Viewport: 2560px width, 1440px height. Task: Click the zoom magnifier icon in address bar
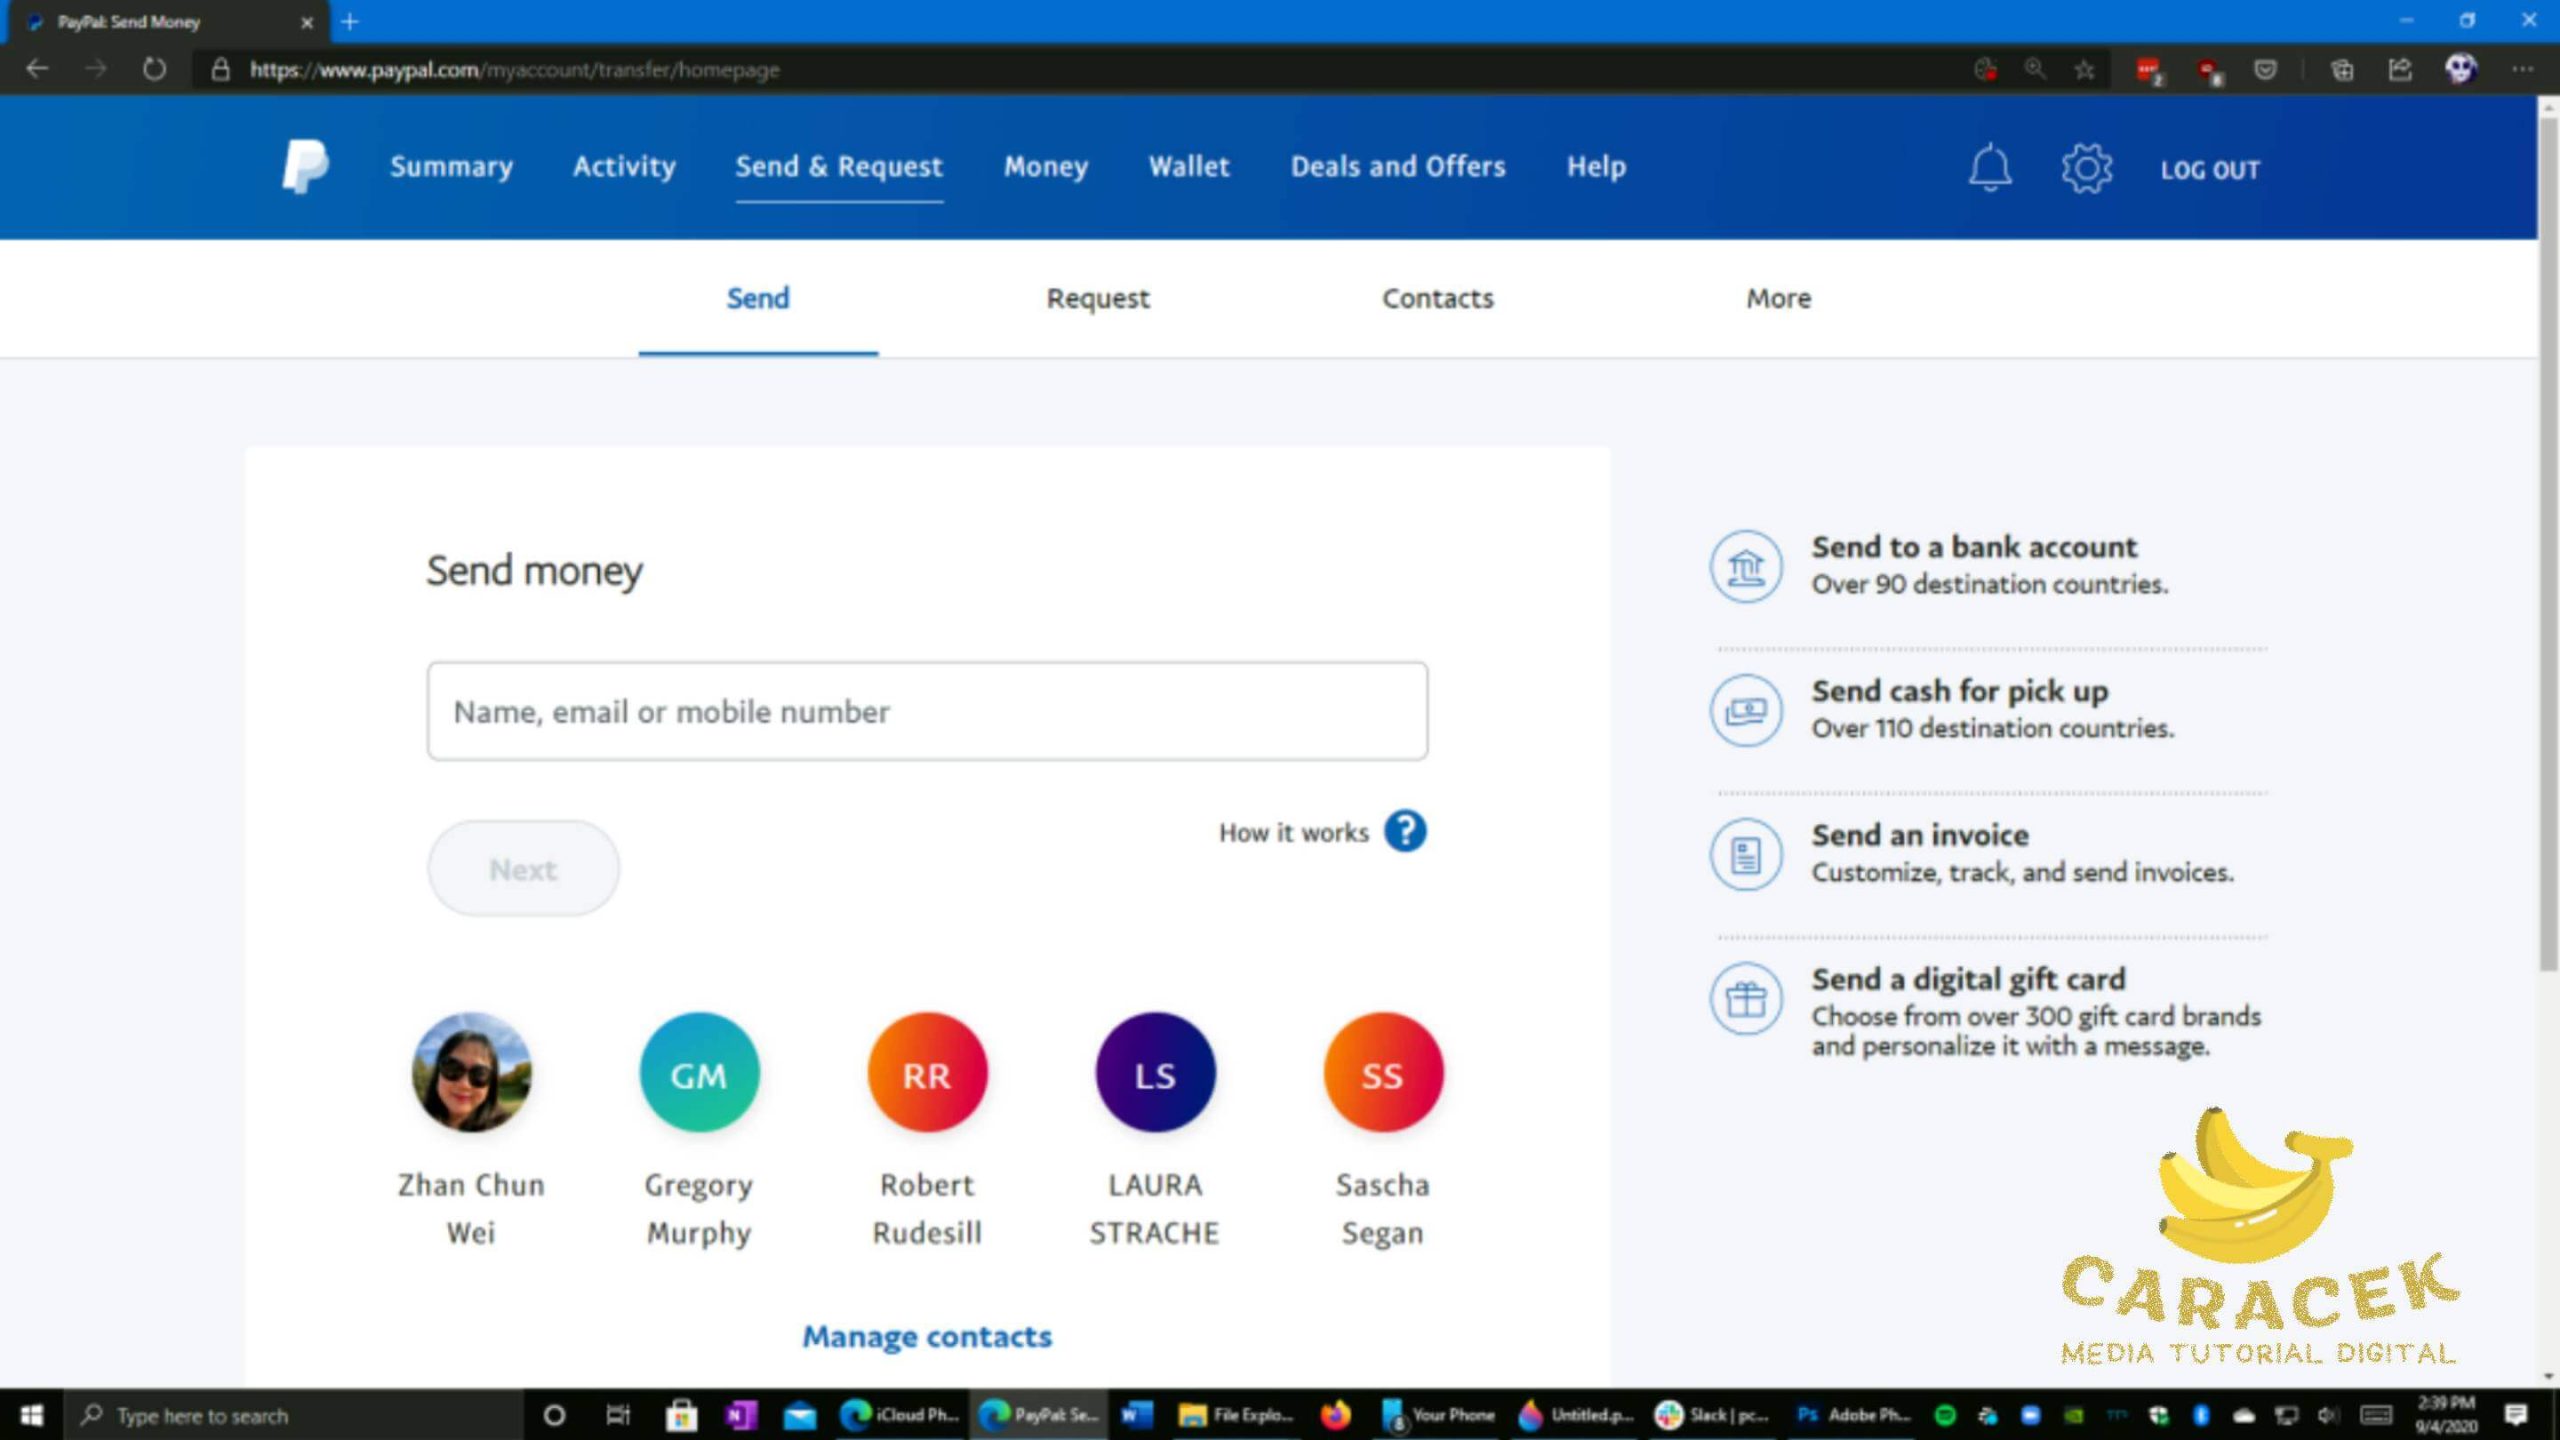(2035, 69)
